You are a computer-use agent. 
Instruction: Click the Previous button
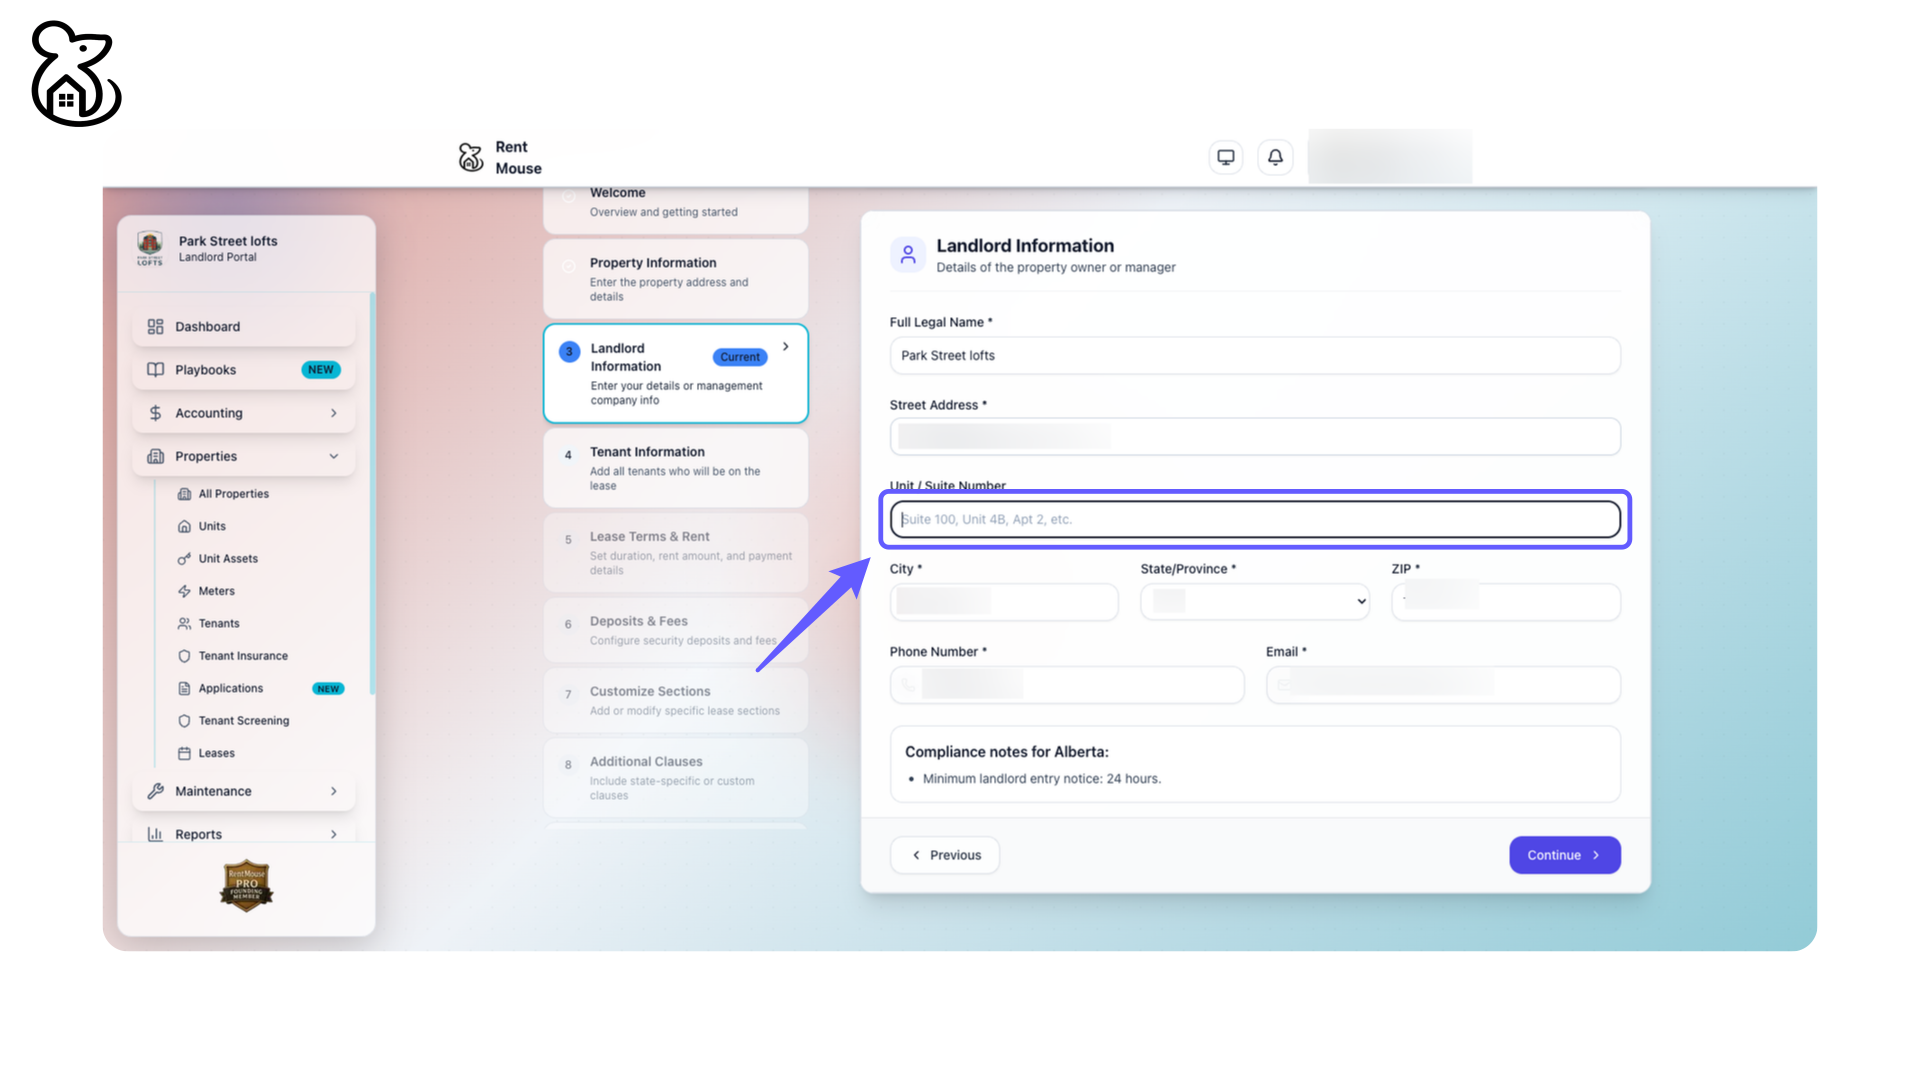[x=945, y=855]
